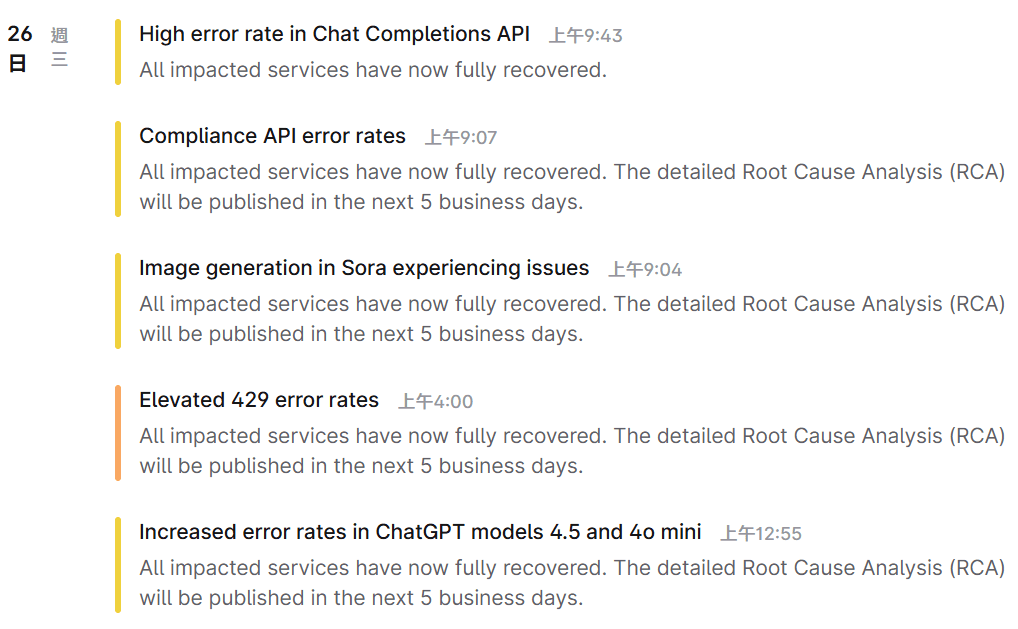Viewport: 1018px width, 629px height.
Task: Click the 上午9:04 timestamp
Action: pyautogui.click(x=645, y=269)
